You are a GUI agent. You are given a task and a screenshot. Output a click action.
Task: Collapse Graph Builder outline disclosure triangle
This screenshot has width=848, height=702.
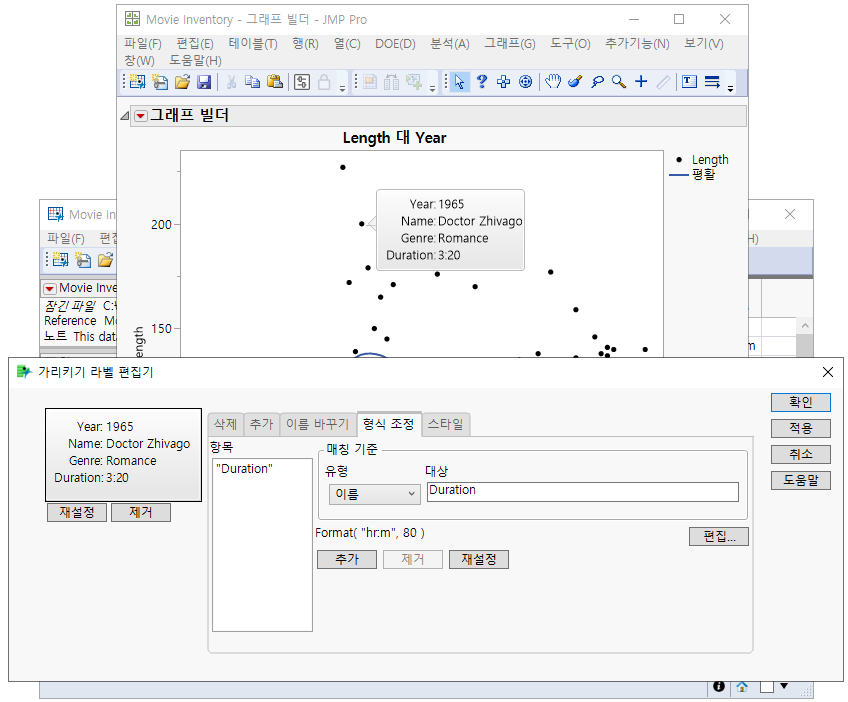coord(125,116)
